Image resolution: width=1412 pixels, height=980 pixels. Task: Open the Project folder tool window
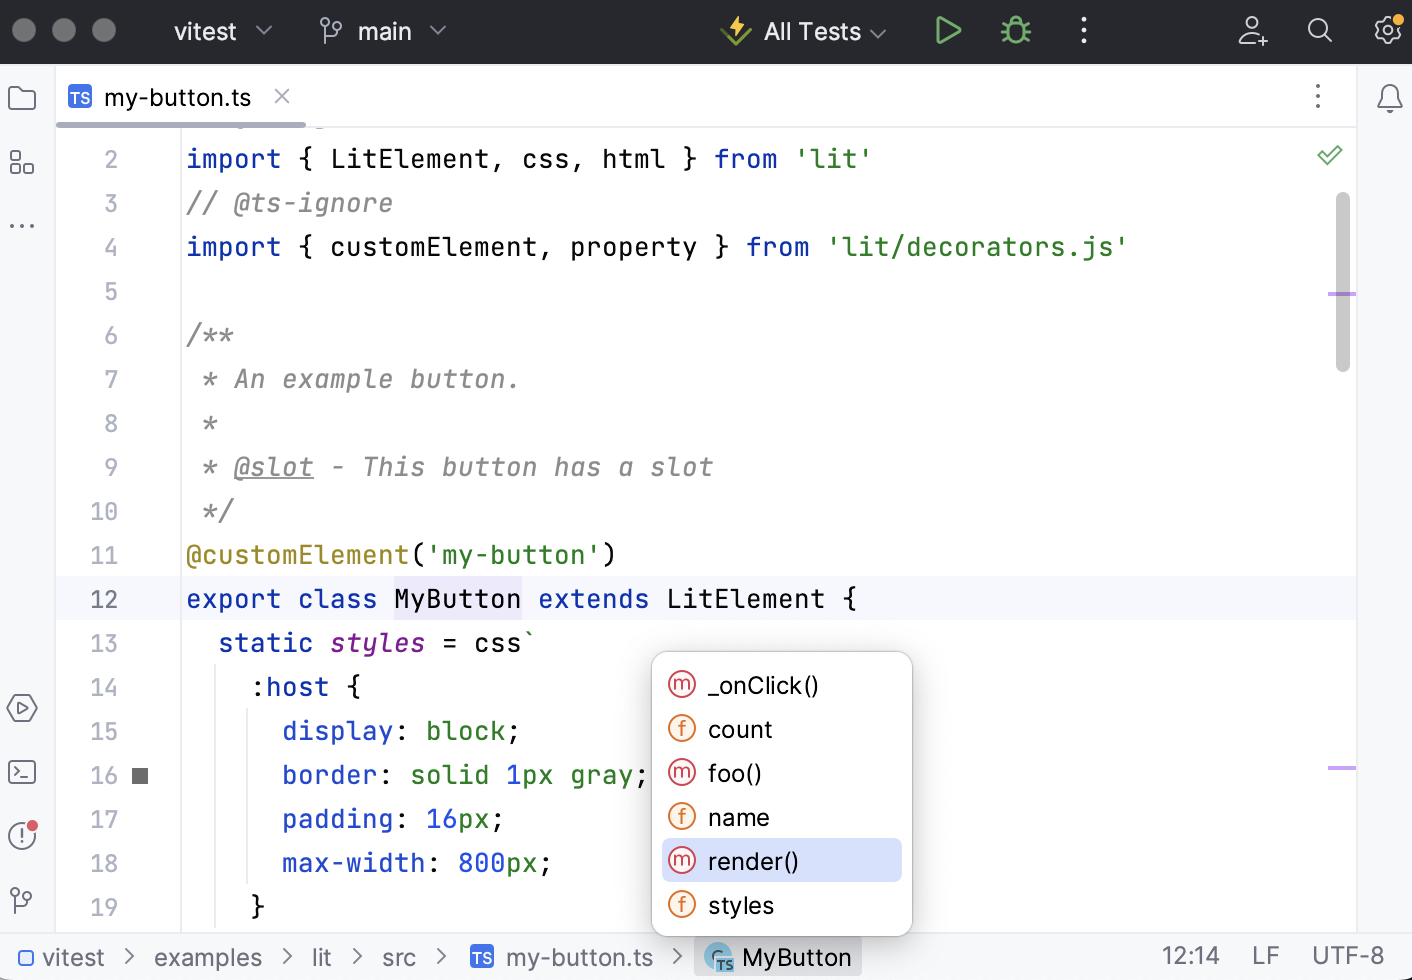point(22,98)
